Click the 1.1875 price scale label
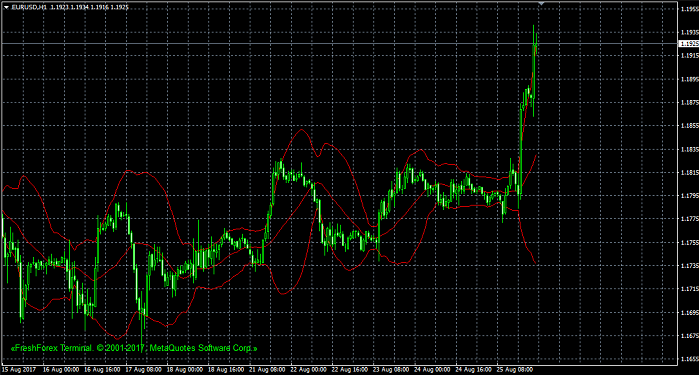This screenshot has width=699, height=375. 690,103
